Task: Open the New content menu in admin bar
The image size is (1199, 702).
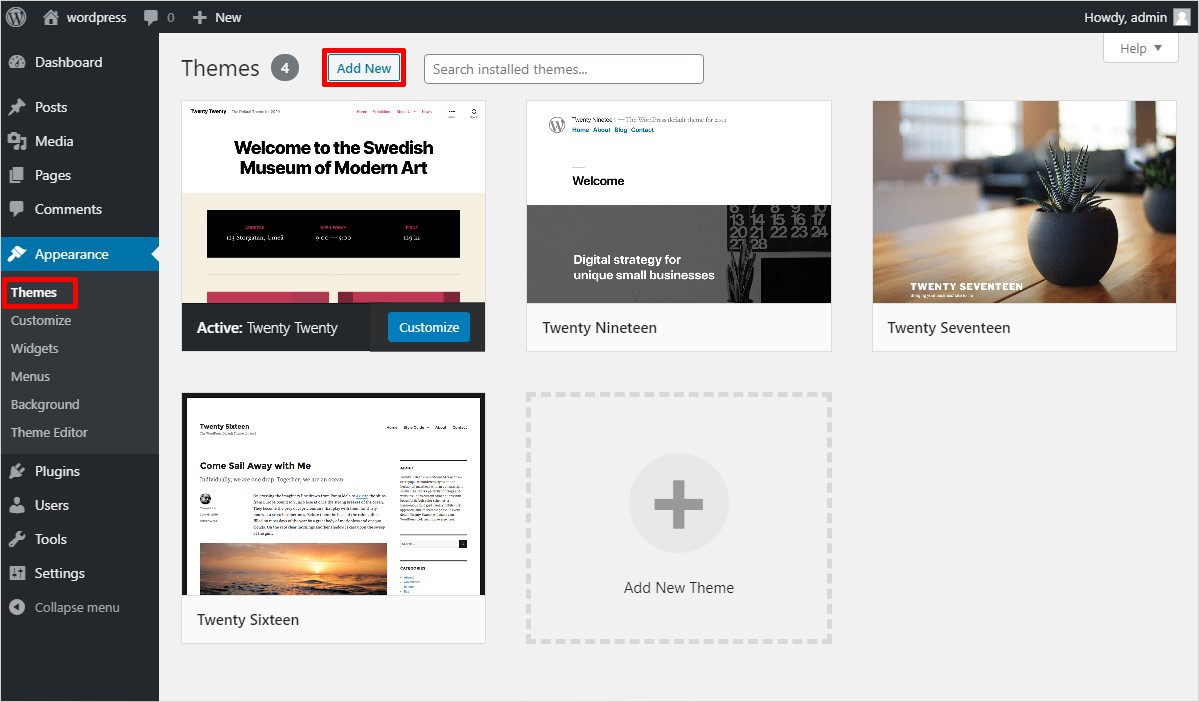Action: pos(217,17)
